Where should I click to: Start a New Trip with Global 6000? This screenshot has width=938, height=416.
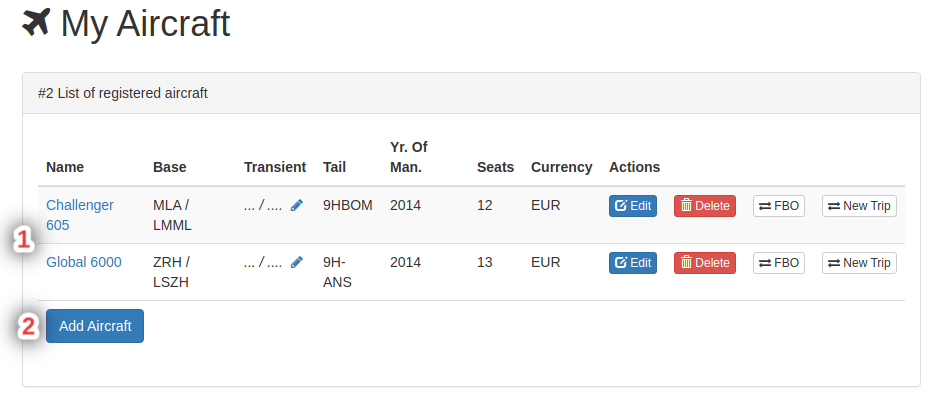pyautogui.click(x=859, y=263)
